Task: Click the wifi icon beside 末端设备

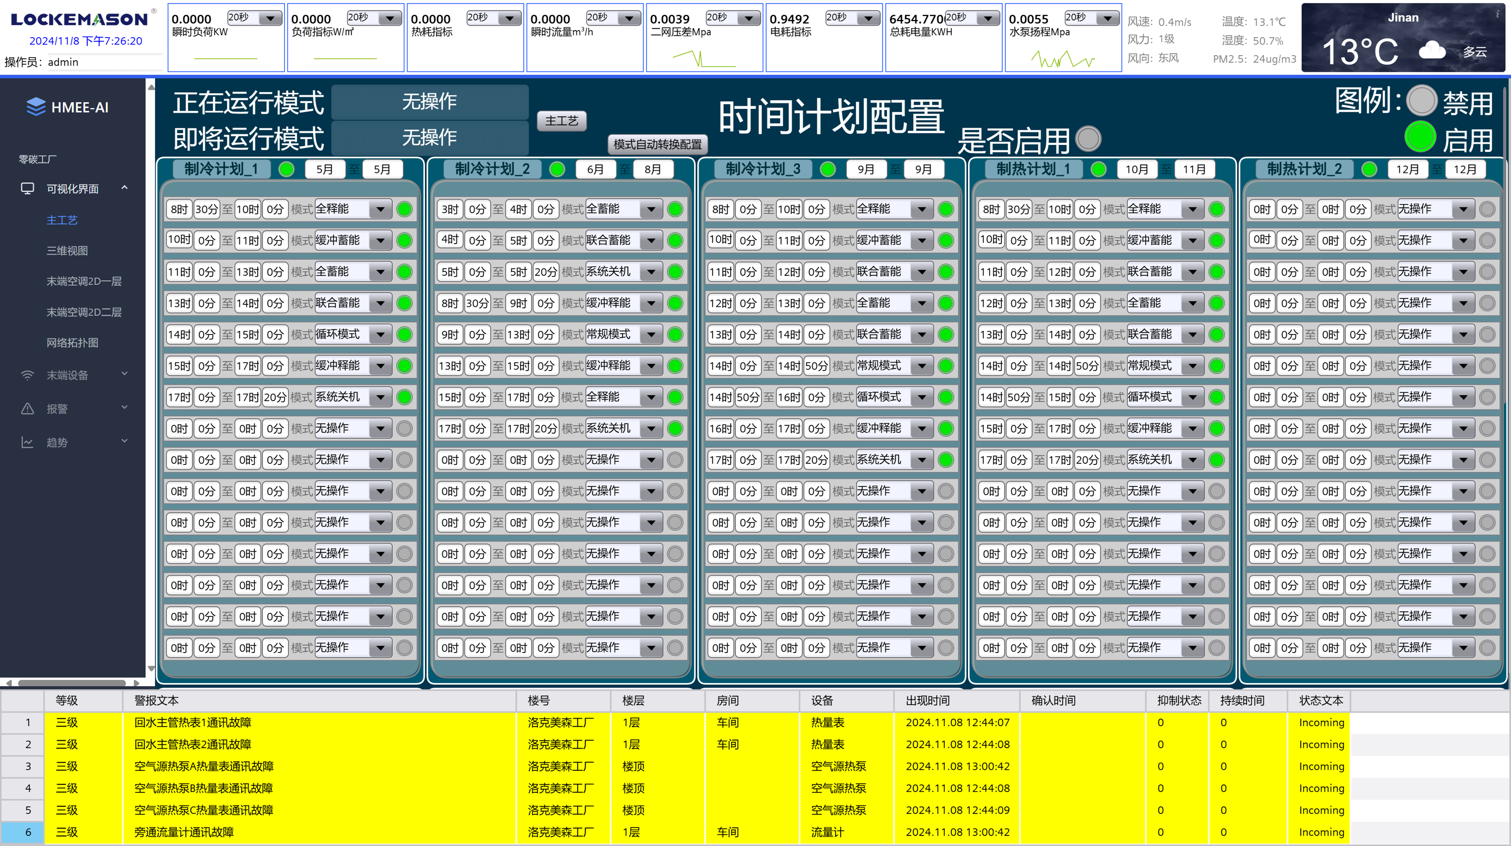Action: (x=27, y=376)
